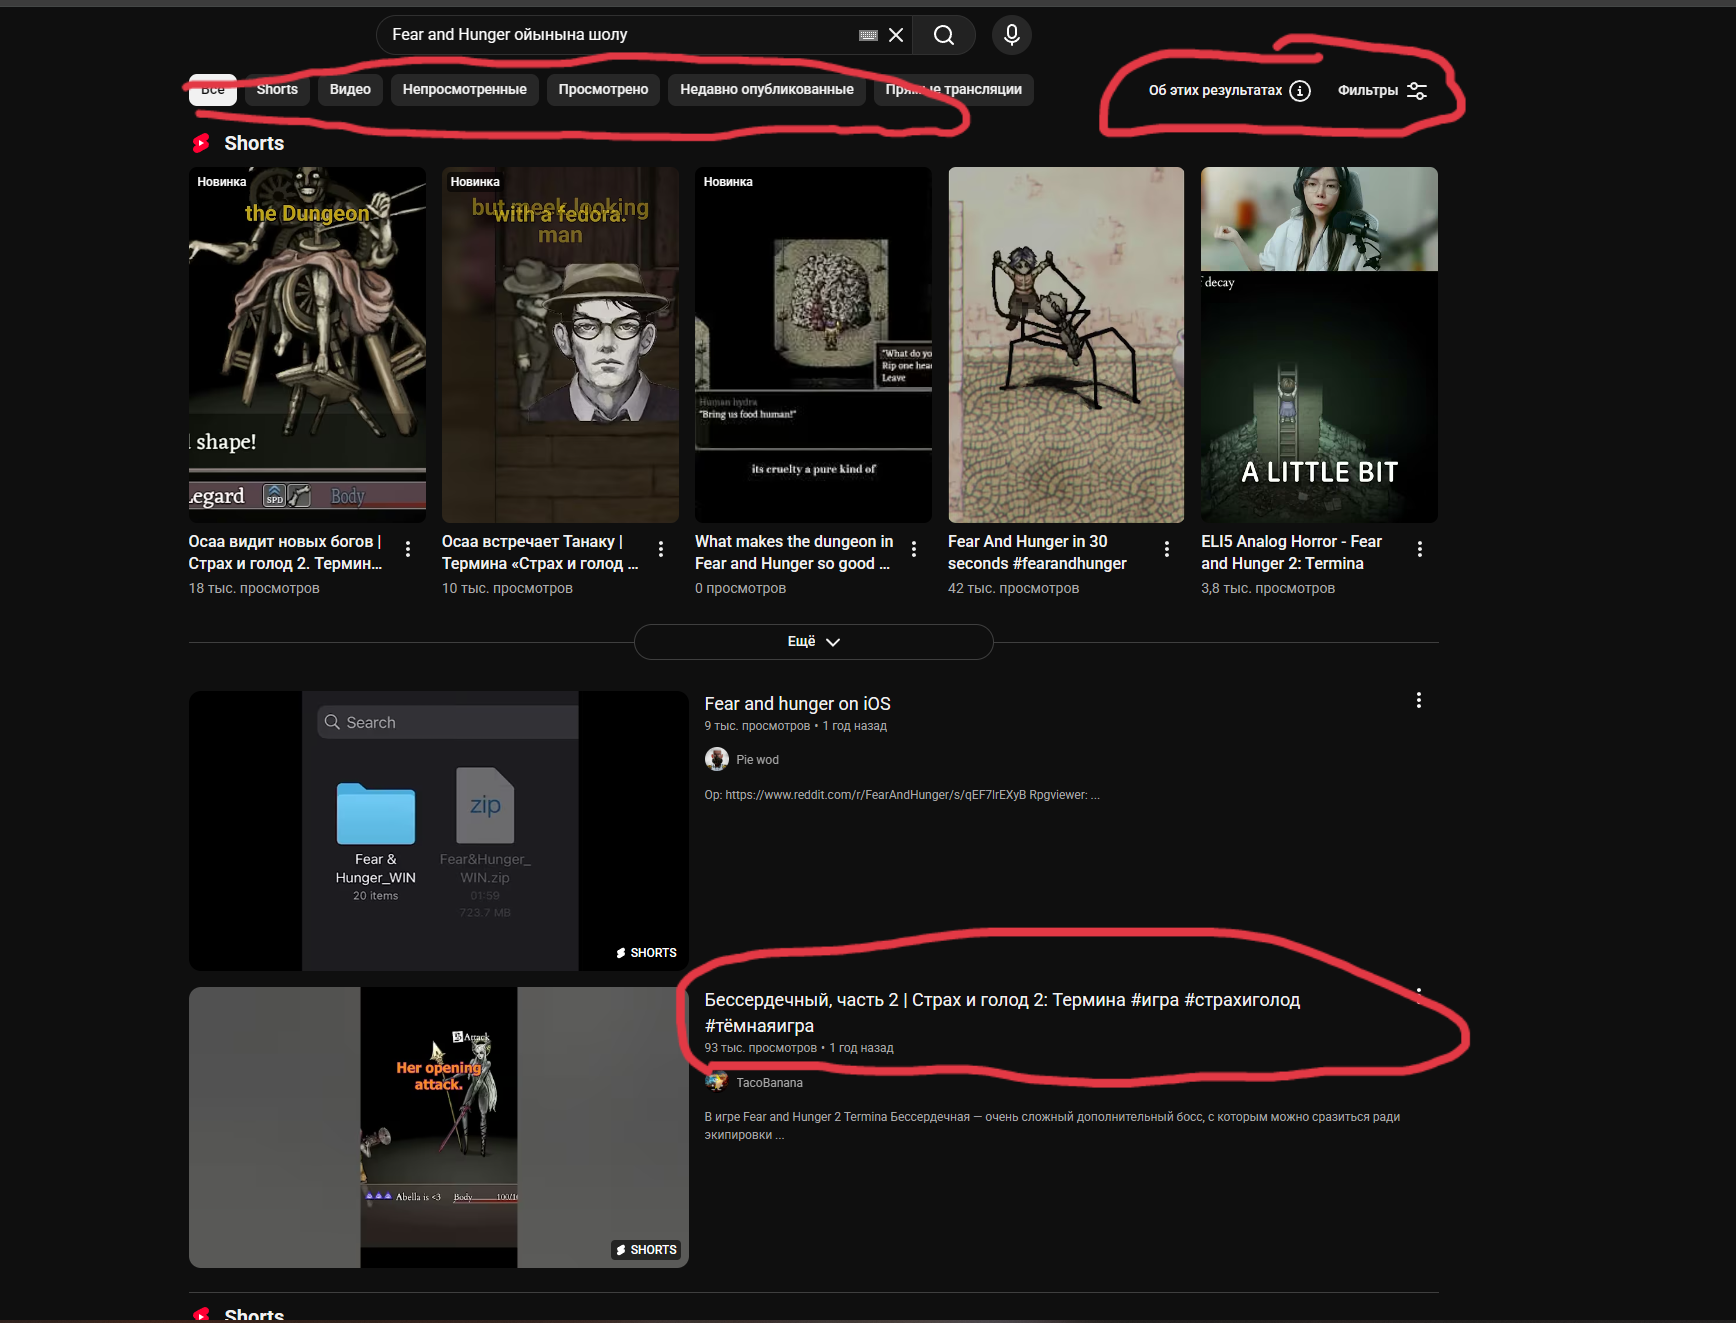Click the magnifier search button
This screenshot has height=1323, width=1736.
[943, 35]
